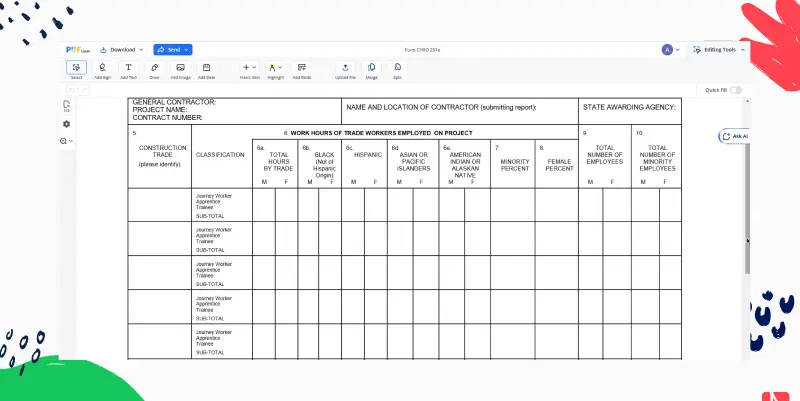The height and width of the screenshot is (401, 800).
Task: Click the MINORITY PERCENT column header
Action: pyautogui.click(x=515, y=165)
